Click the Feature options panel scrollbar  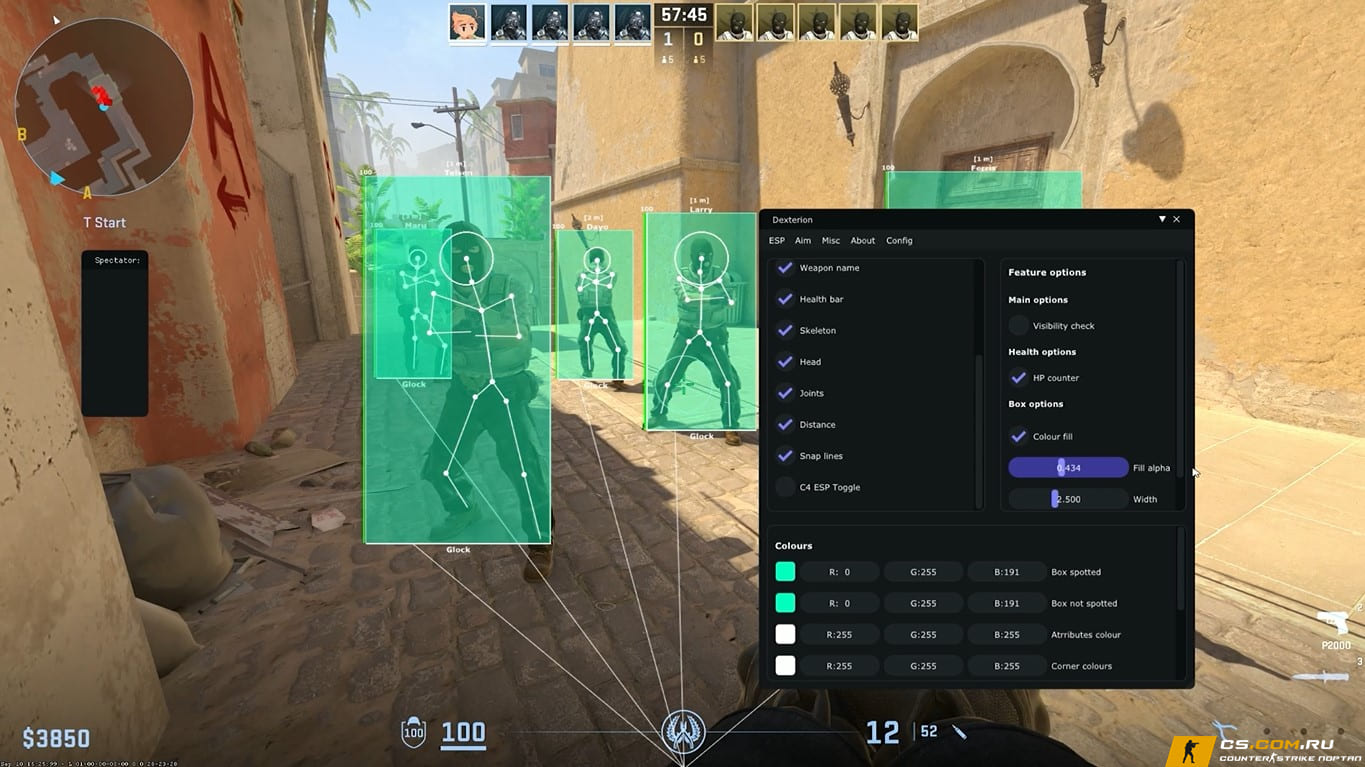click(x=1180, y=368)
